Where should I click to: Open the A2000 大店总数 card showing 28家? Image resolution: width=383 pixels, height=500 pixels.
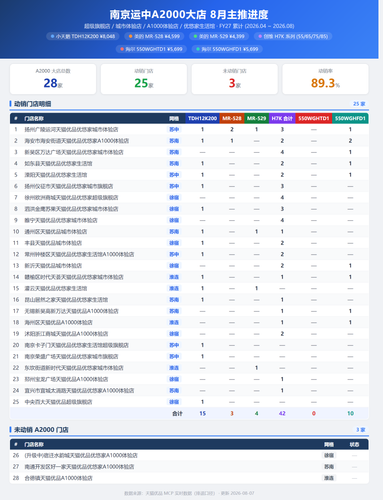[53, 79]
